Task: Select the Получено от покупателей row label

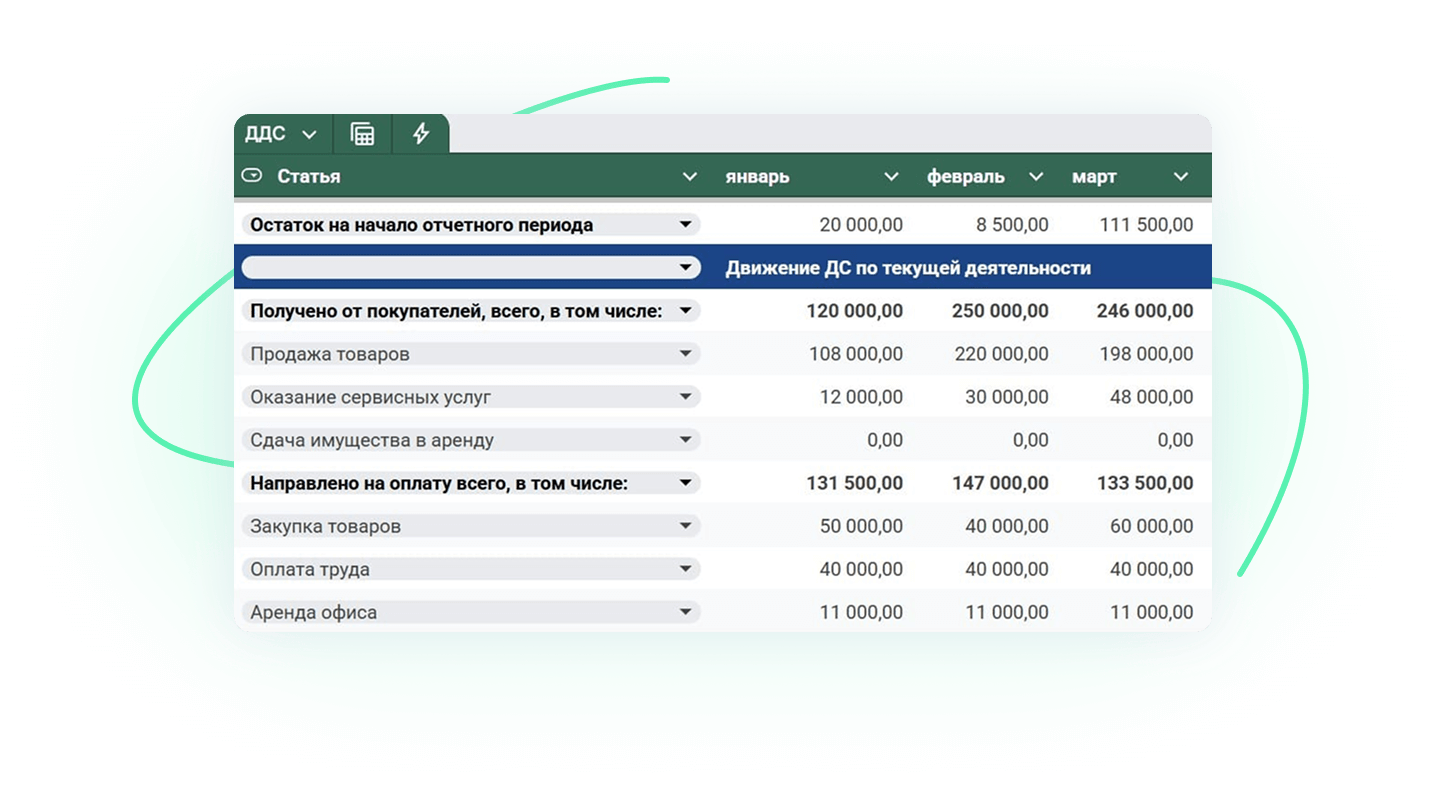Action: click(x=455, y=311)
